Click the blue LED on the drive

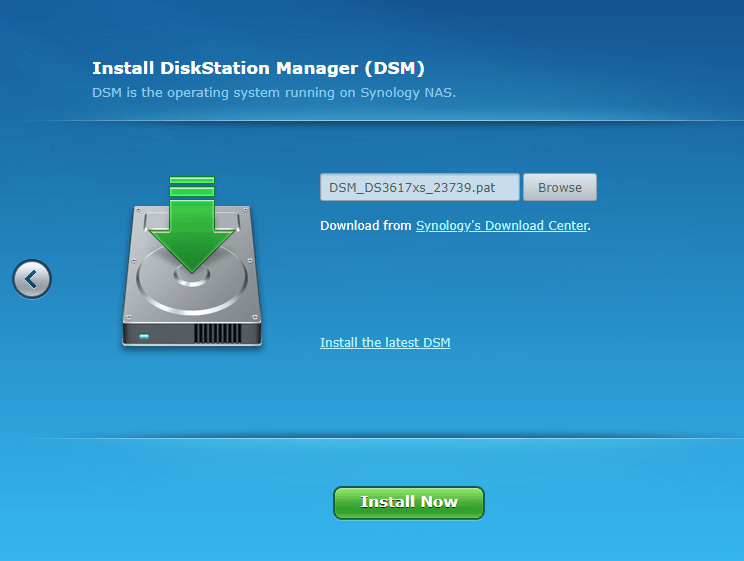144,335
